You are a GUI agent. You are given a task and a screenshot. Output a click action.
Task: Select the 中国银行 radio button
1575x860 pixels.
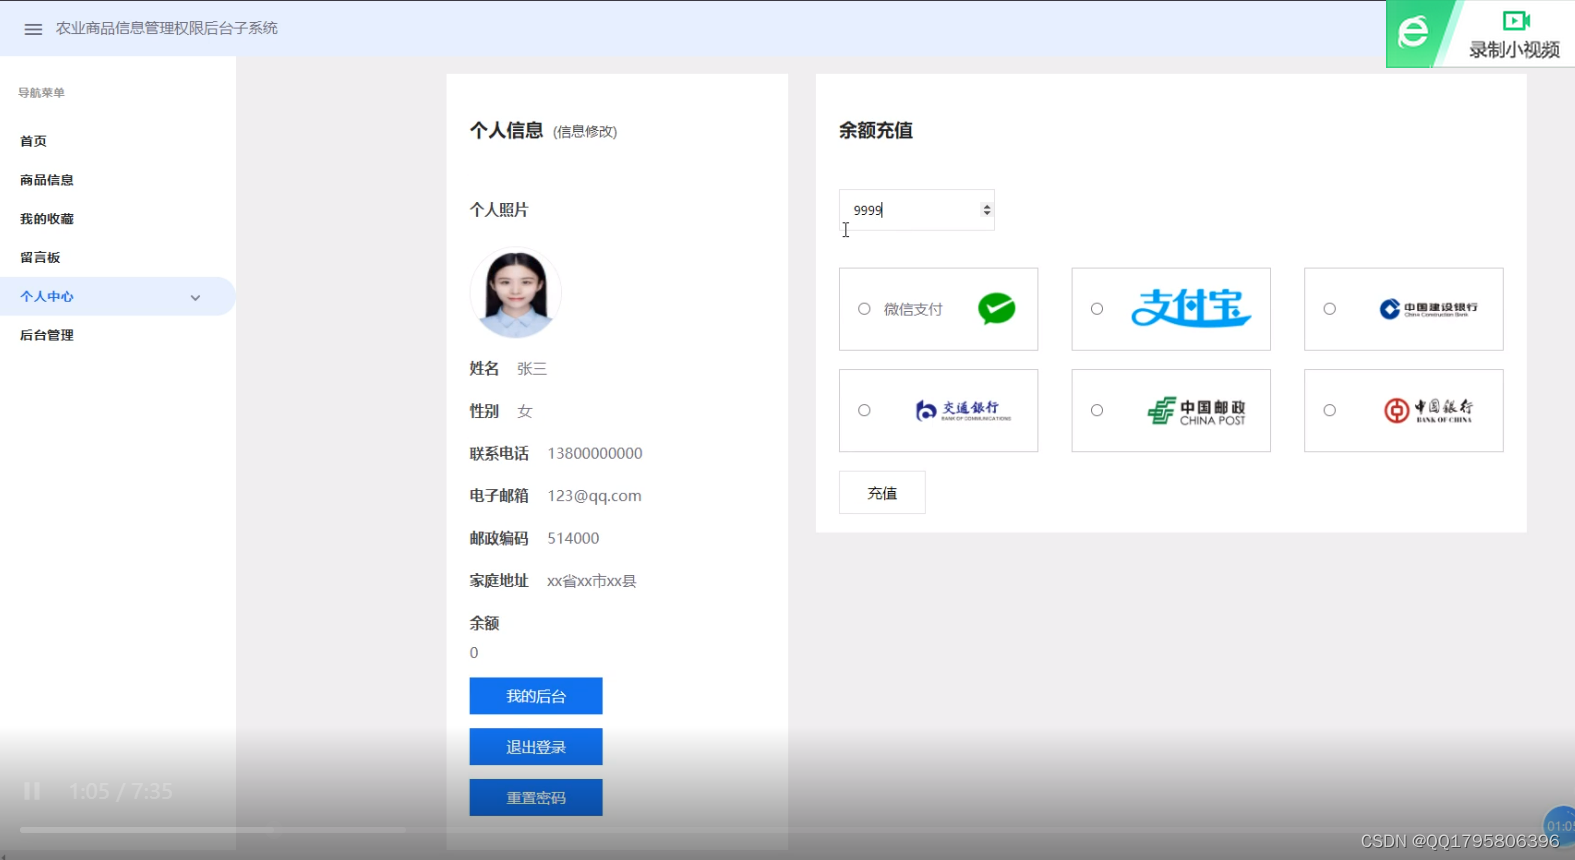tap(1329, 410)
